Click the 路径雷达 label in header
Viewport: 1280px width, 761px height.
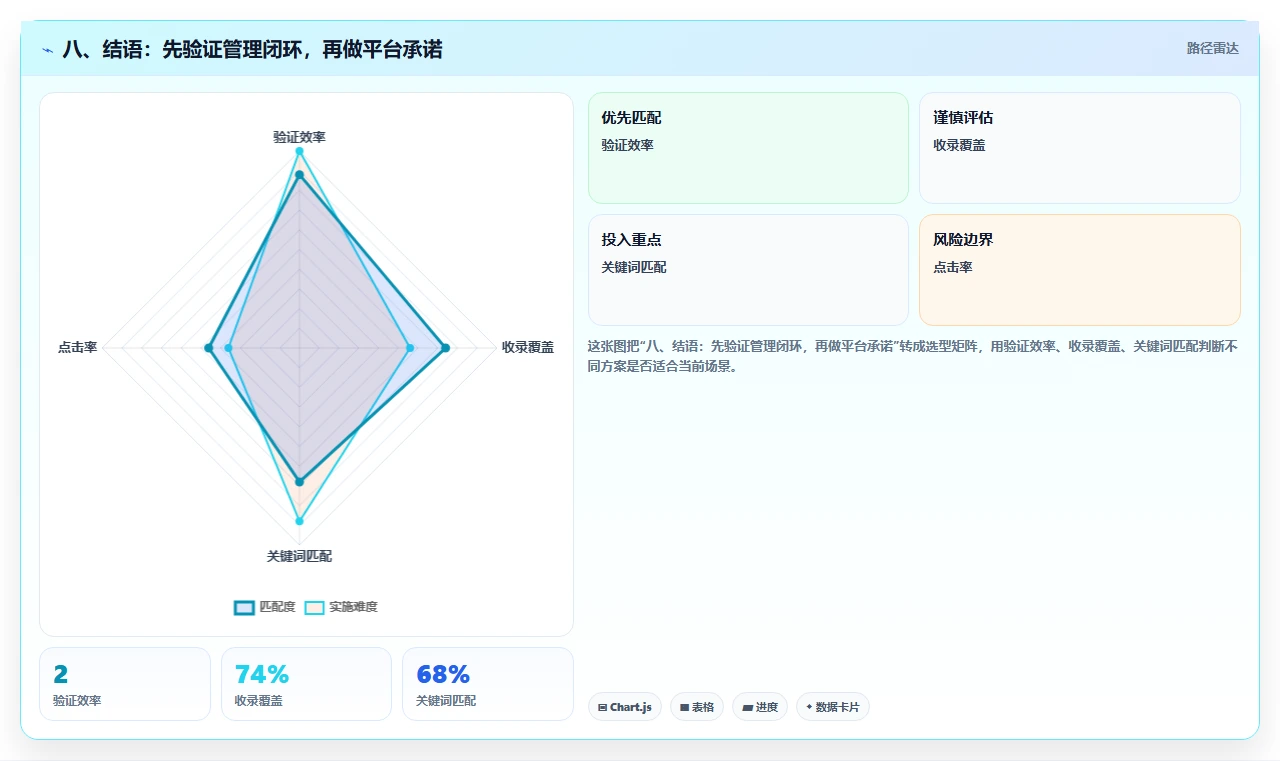1212,48
